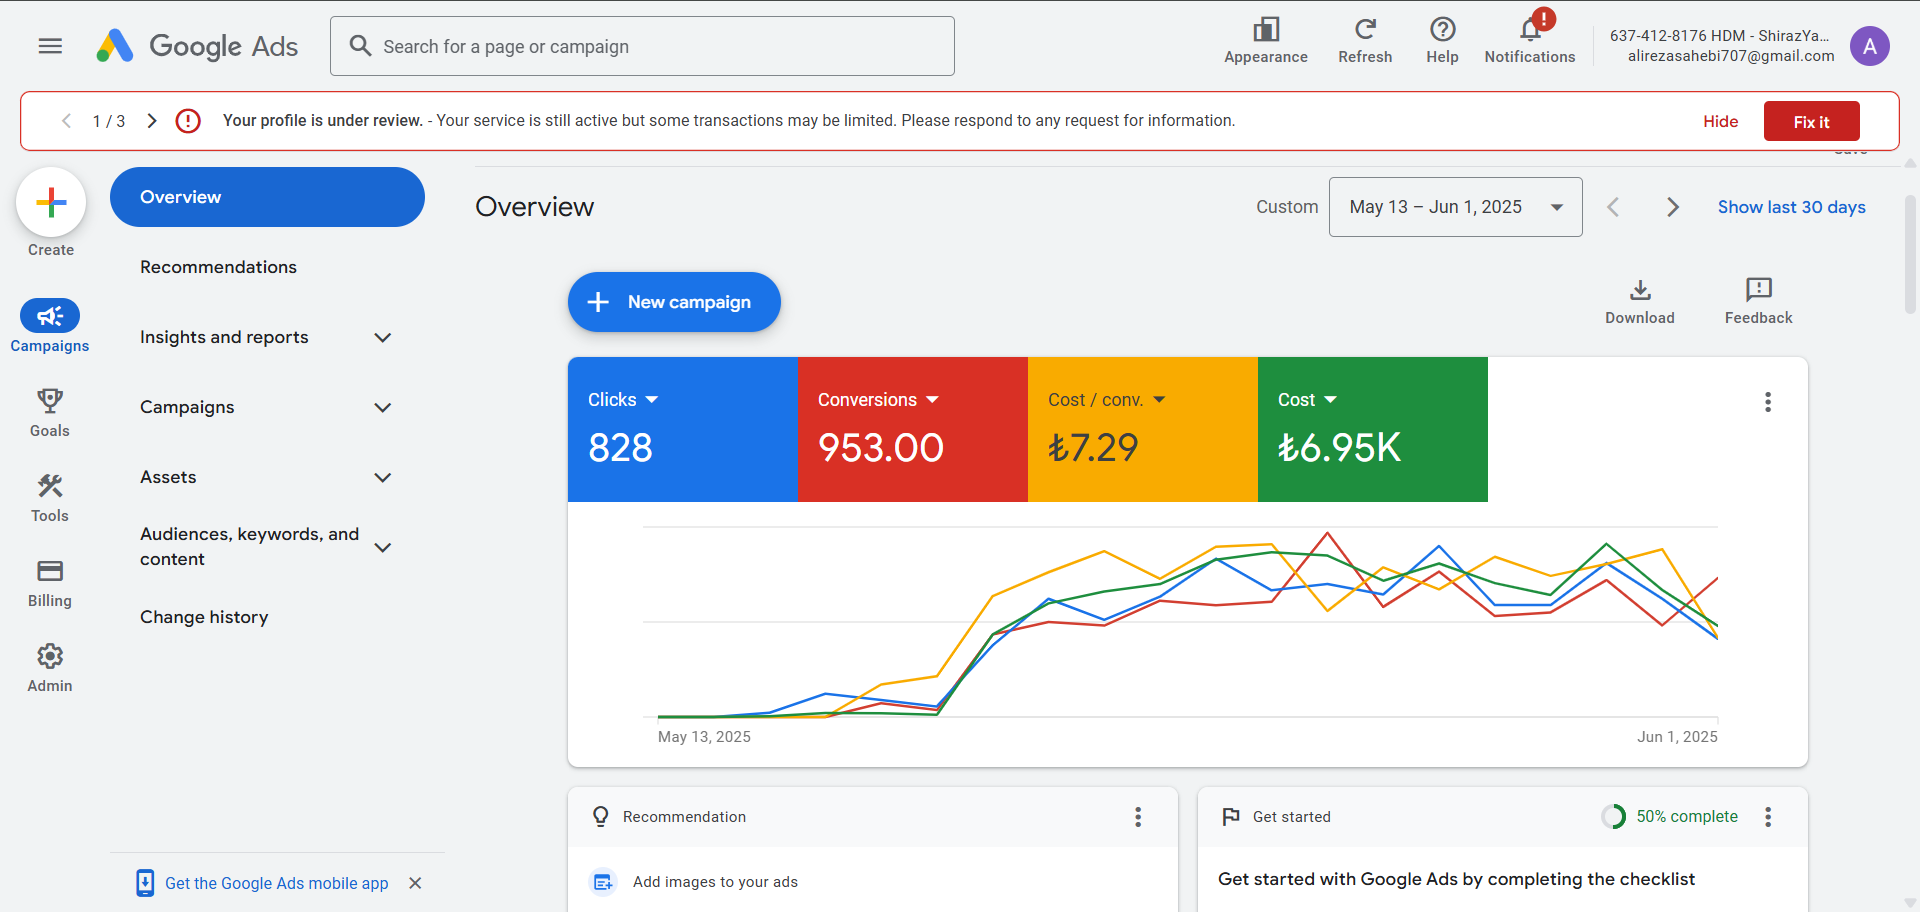
Task: Expand Audiences, keywords, and content
Action: pos(382,547)
